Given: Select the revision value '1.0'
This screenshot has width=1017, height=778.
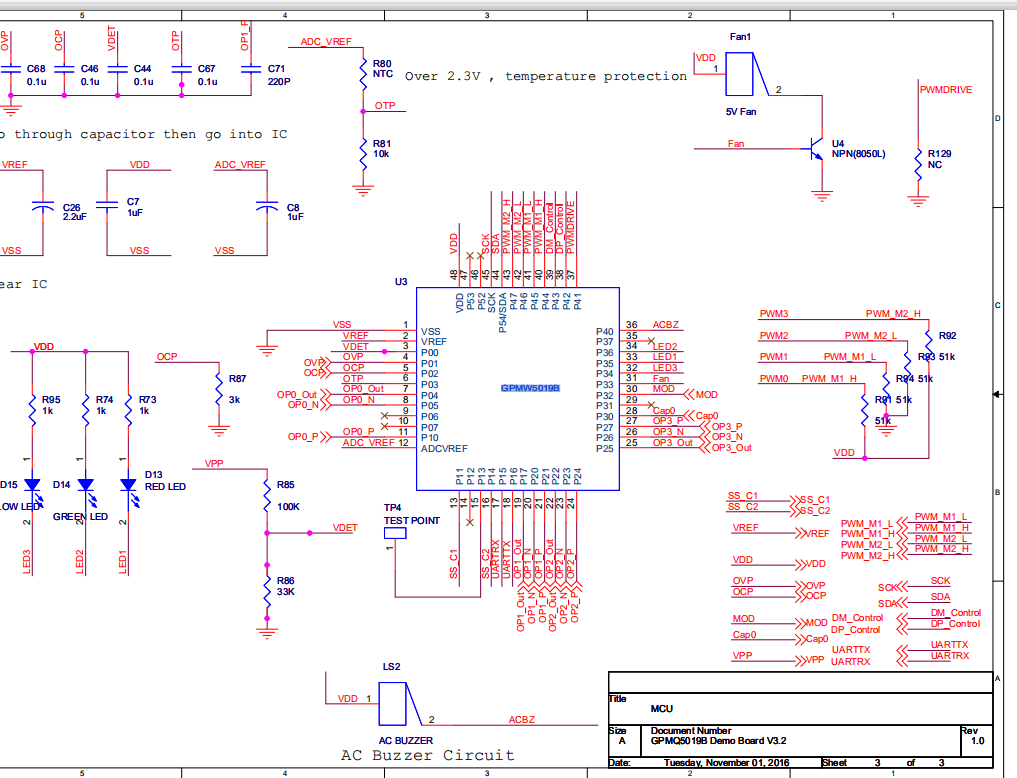Looking at the screenshot, I should point(977,740).
